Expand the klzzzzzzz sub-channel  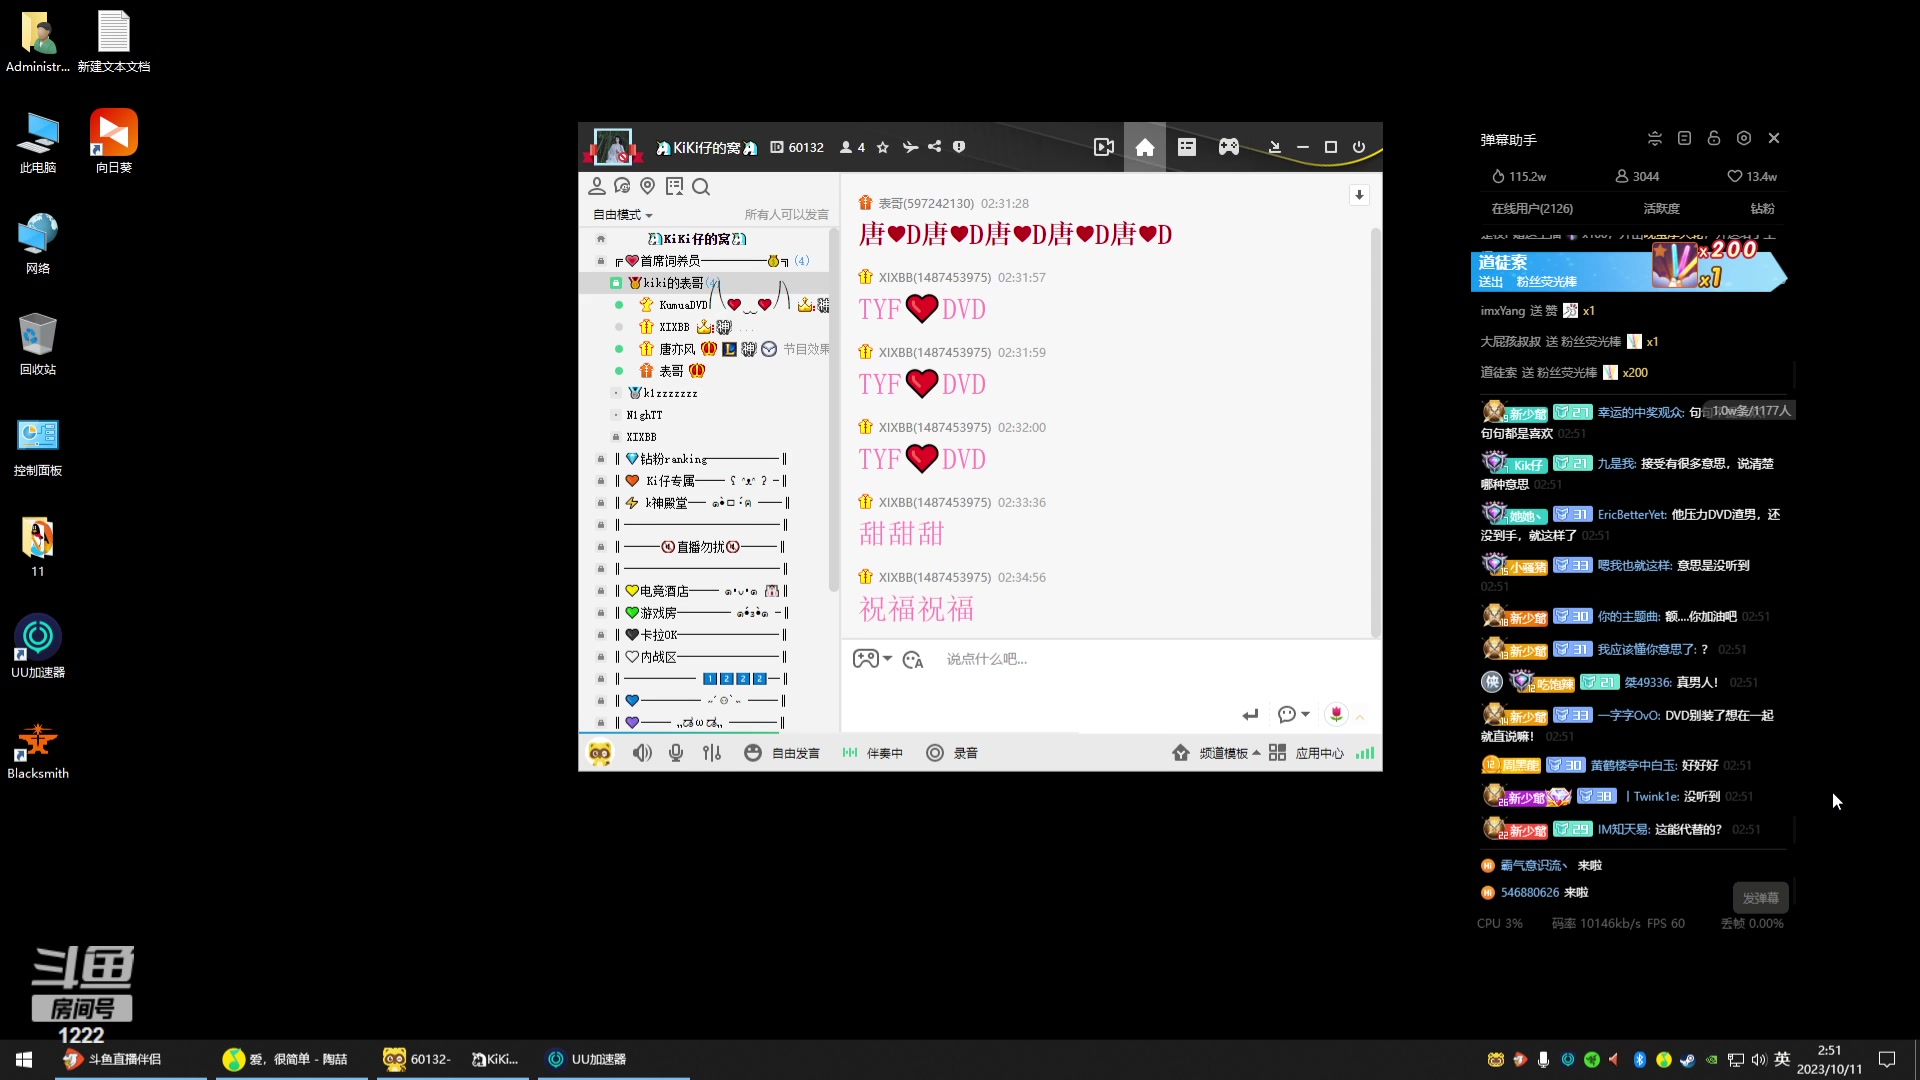616,393
